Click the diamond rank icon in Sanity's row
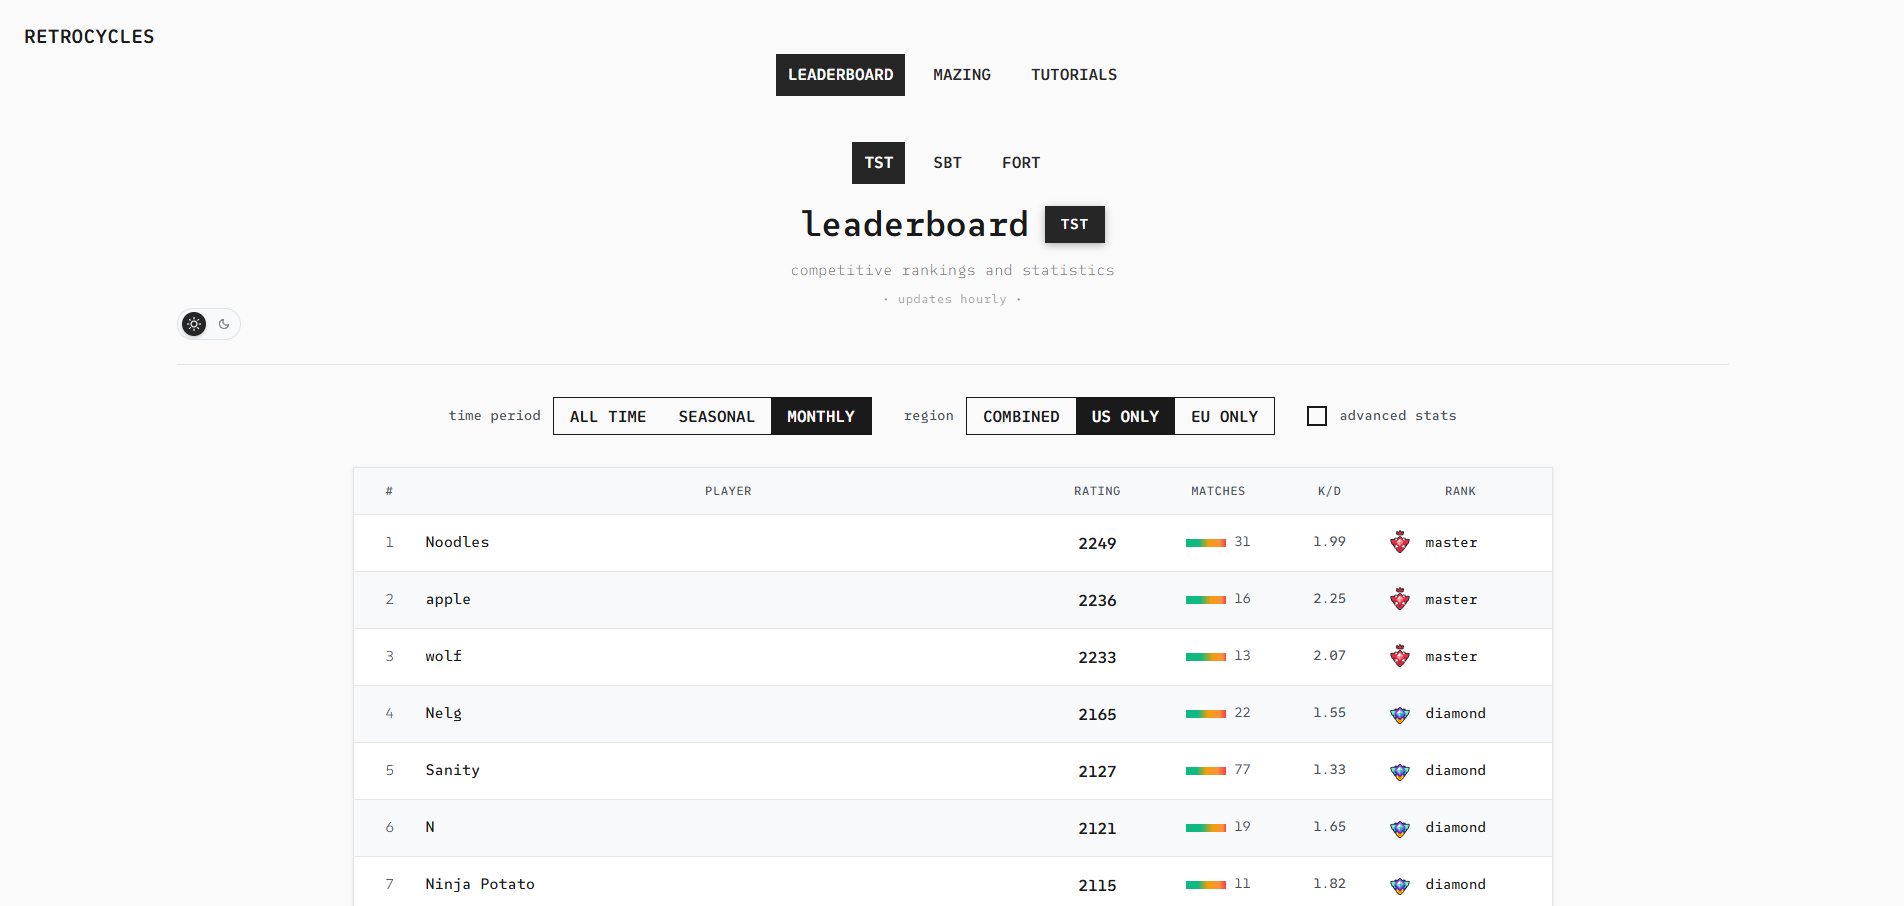The height and width of the screenshot is (906, 1904). (1400, 771)
